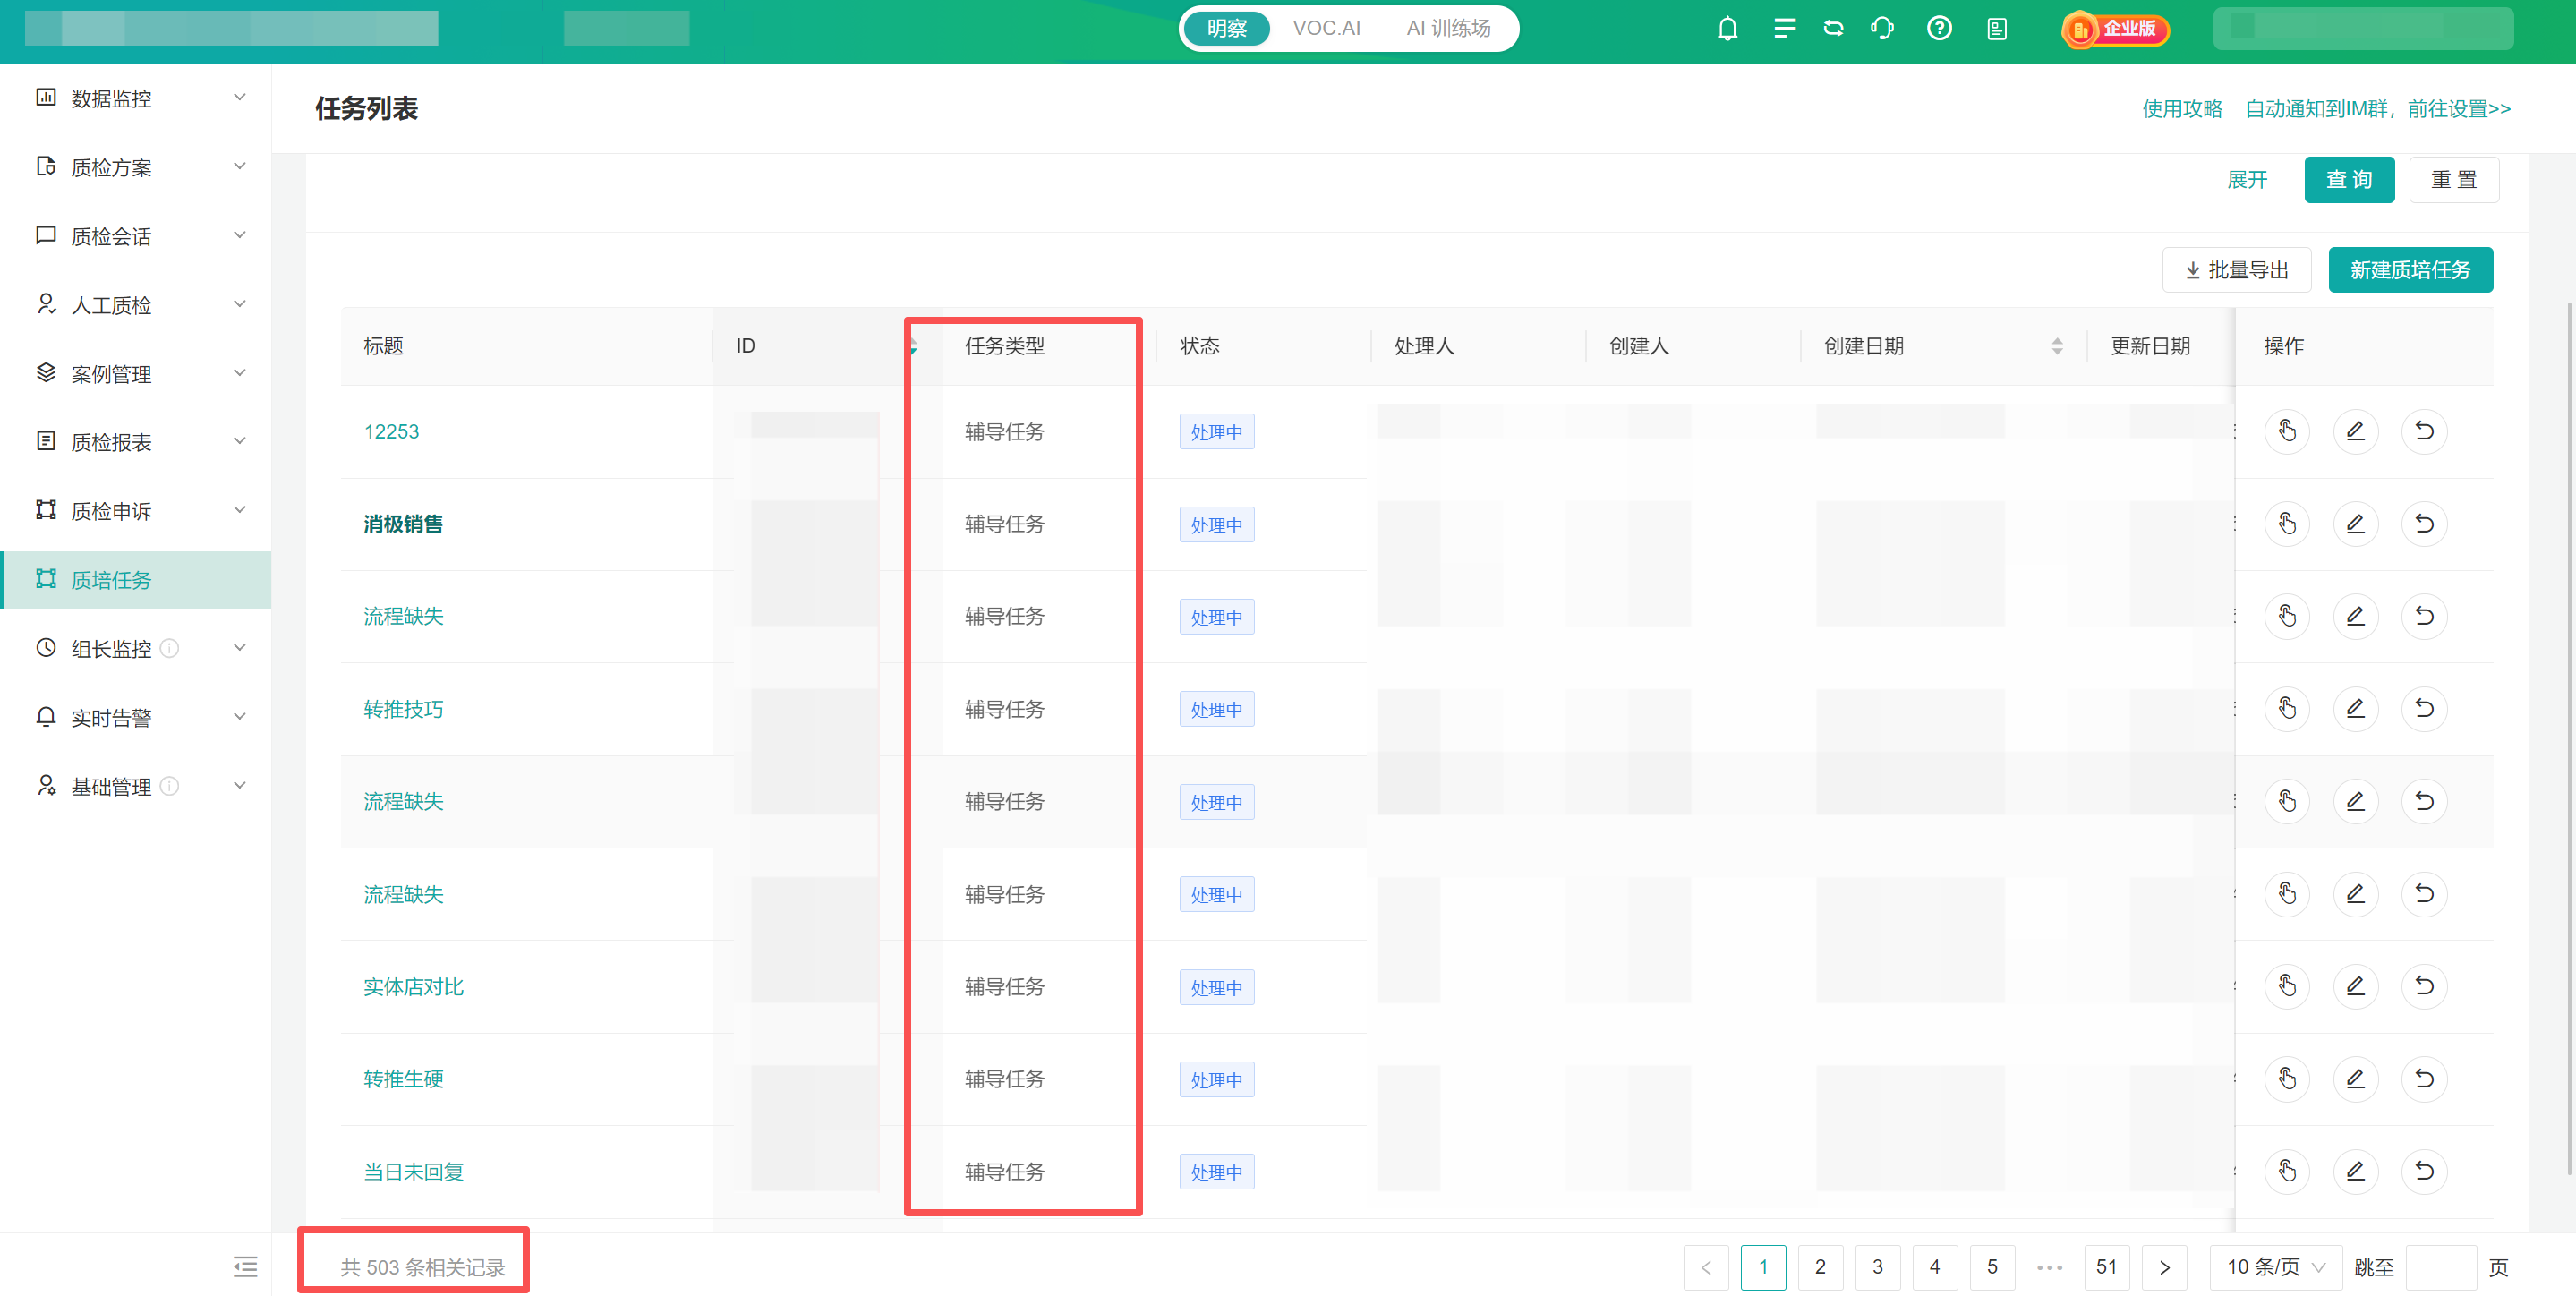The width and height of the screenshot is (2576, 1296).
Task: Click 展开 to expand the filter panel
Action: pyautogui.click(x=2247, y=180)
